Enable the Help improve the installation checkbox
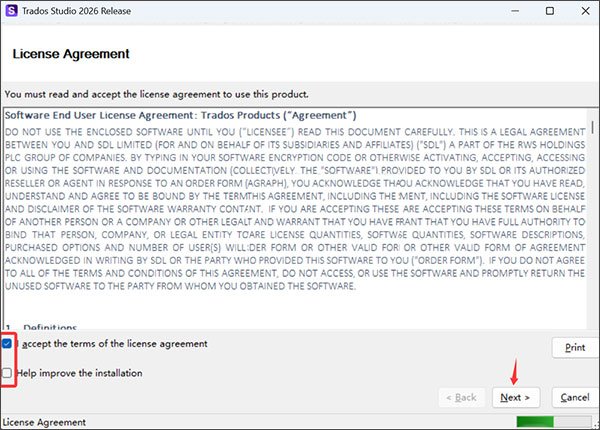 7,373
